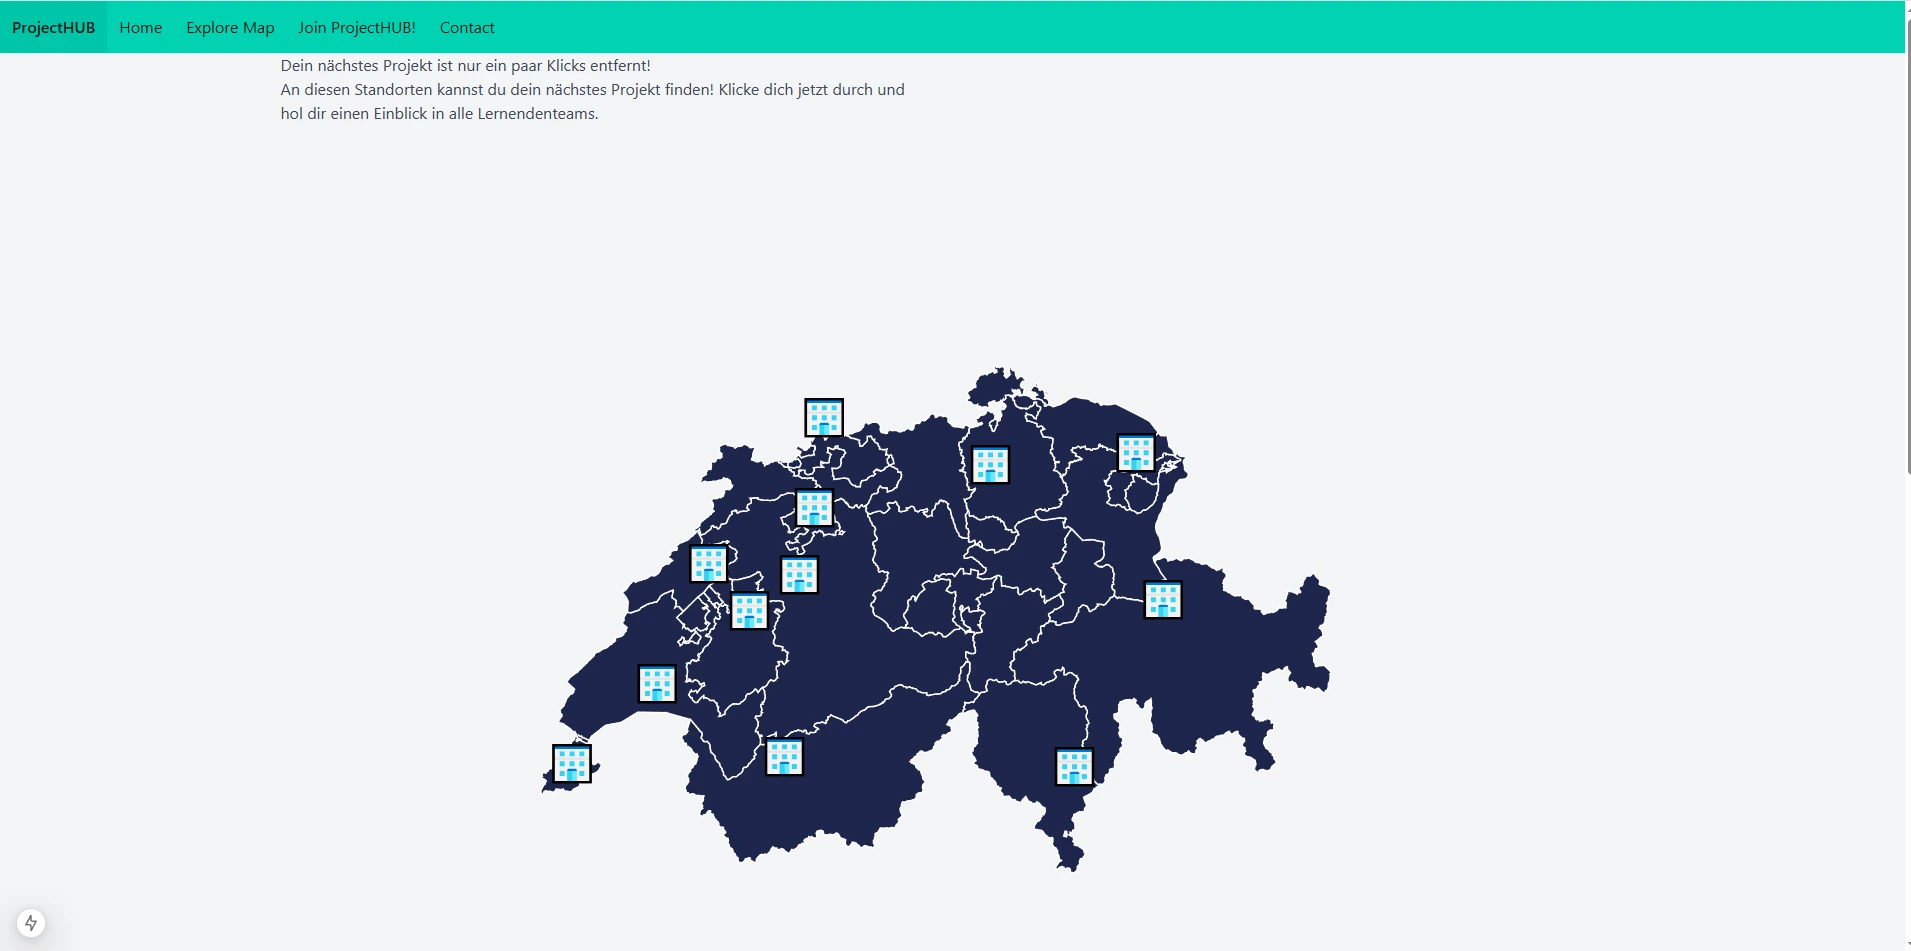
Task: Click the Basel building marker at the northern border
Action: [x=824, y=418]
